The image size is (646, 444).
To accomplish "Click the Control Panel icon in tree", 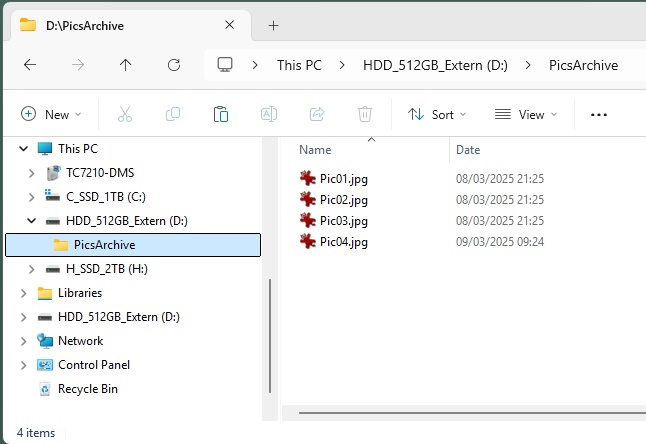I will pyautogui.click(x=44, y=365).
